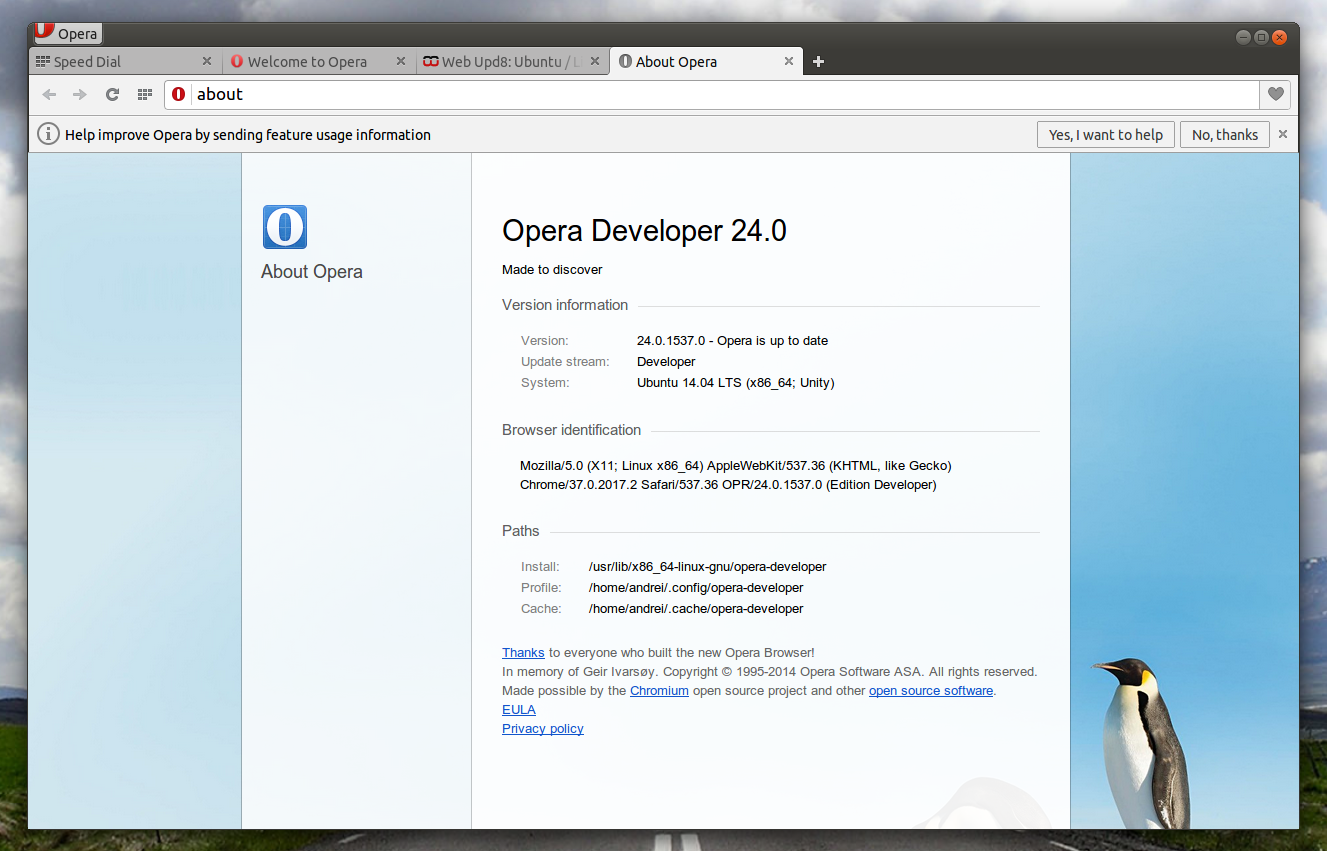Screen dimensions: 1327x851
Task: Select the About Opera tab
Action: 706,61
